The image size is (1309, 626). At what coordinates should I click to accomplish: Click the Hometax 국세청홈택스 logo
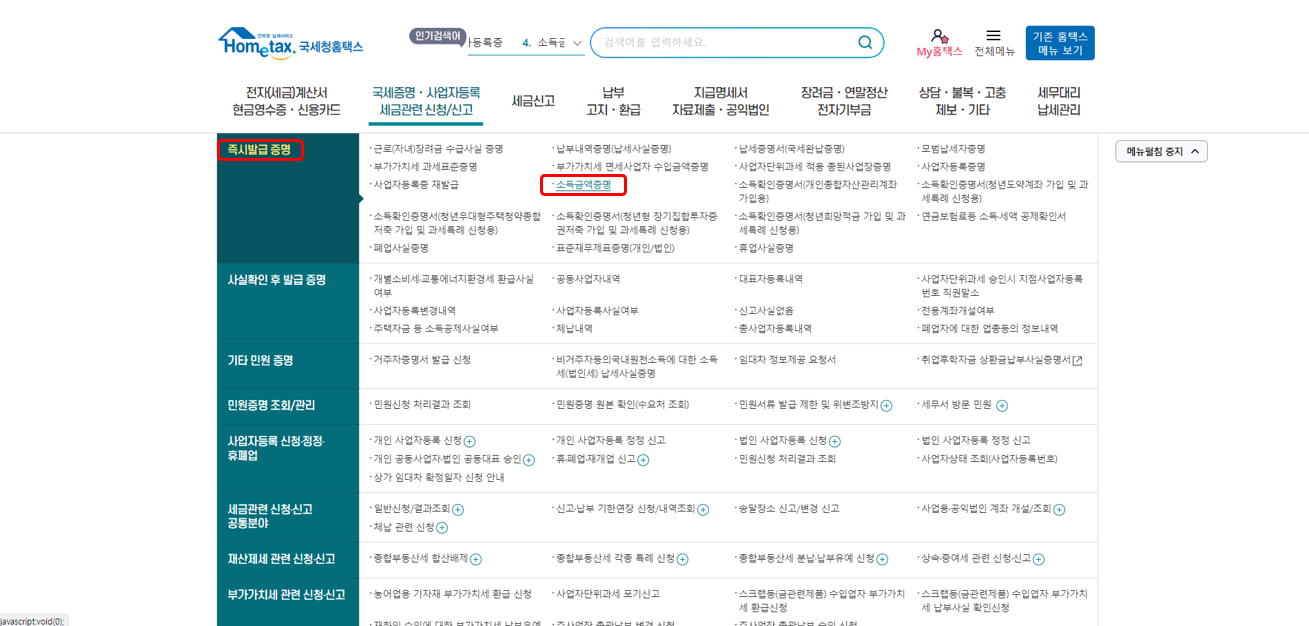290,44
